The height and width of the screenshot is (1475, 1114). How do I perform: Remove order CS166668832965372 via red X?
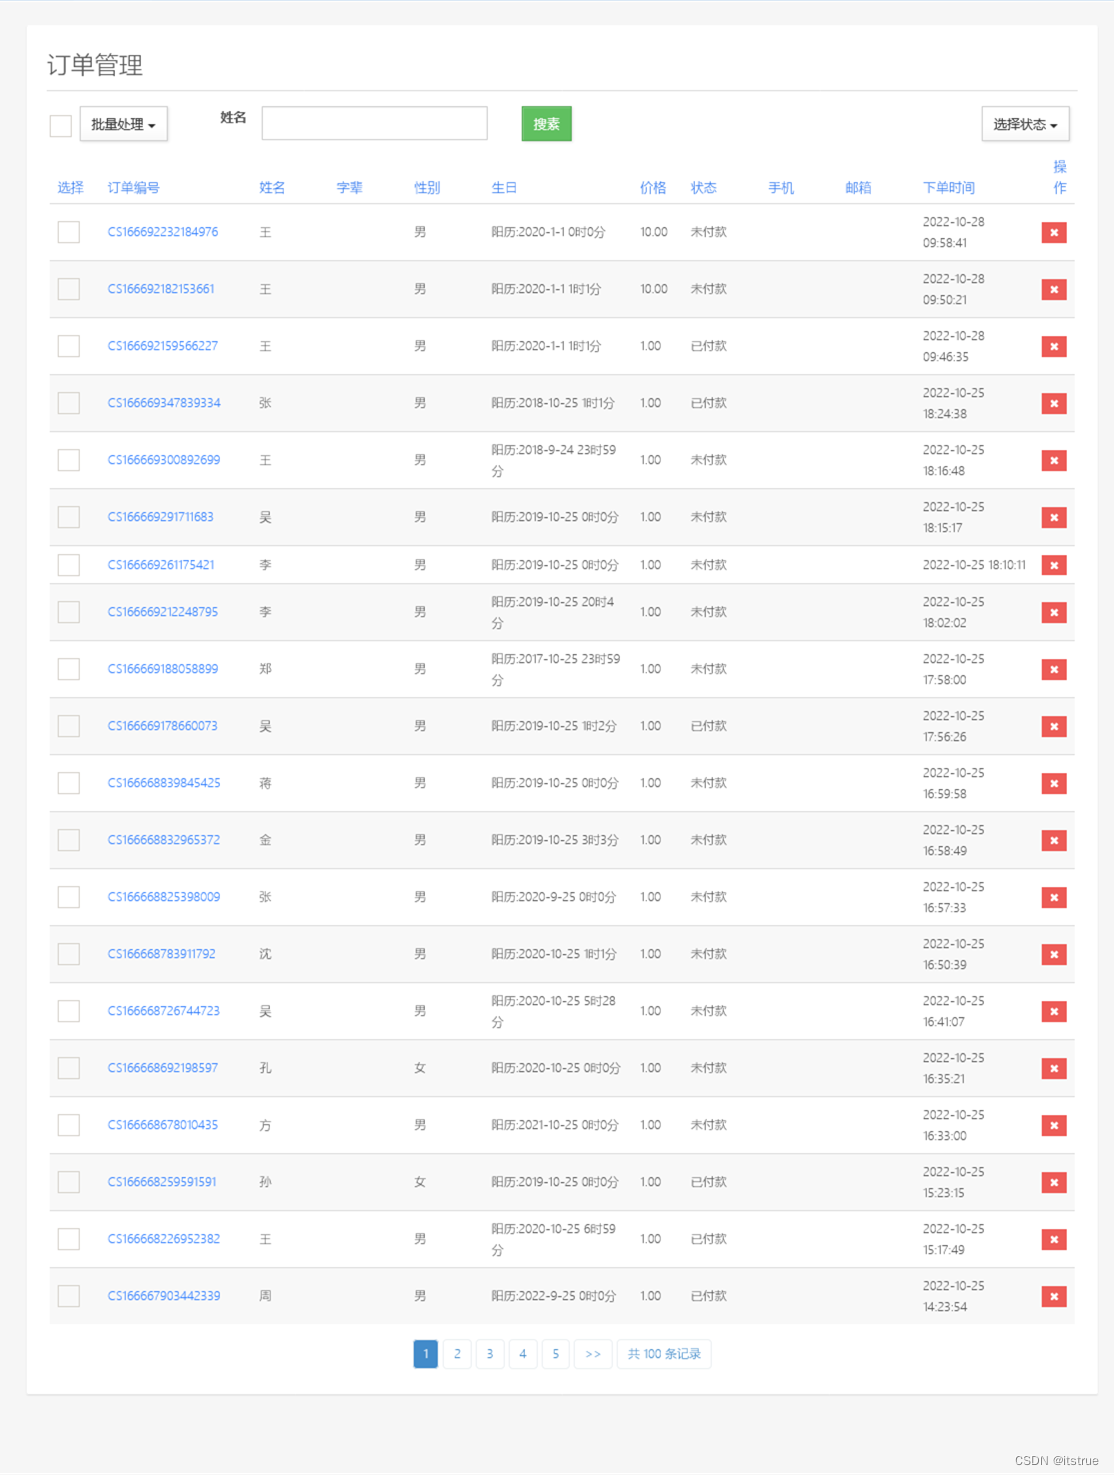coord(1054,840)
